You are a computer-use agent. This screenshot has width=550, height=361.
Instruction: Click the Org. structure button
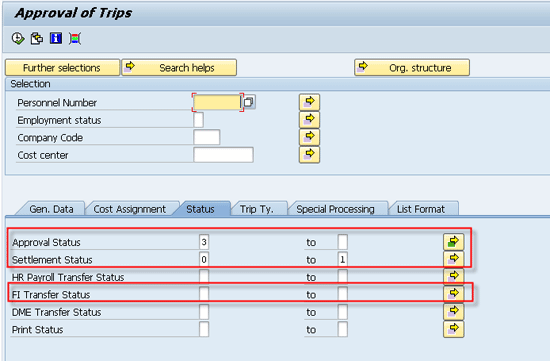point(412,67)
